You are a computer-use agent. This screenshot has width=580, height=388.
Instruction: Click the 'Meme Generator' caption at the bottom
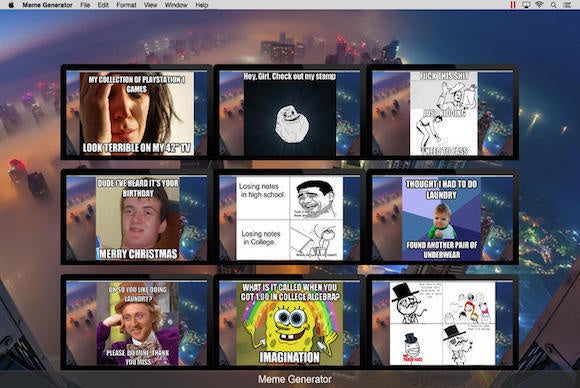point(294,379)
